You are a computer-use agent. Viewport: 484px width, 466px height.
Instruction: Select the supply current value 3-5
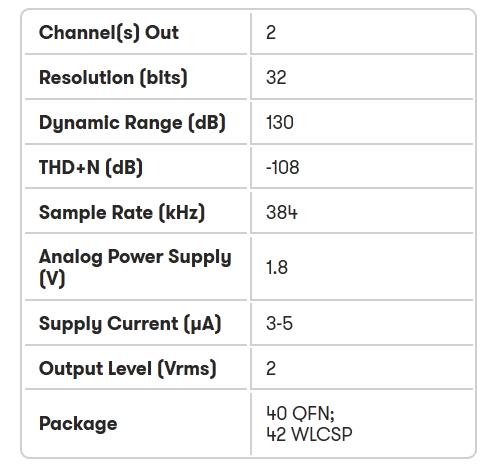279,323
